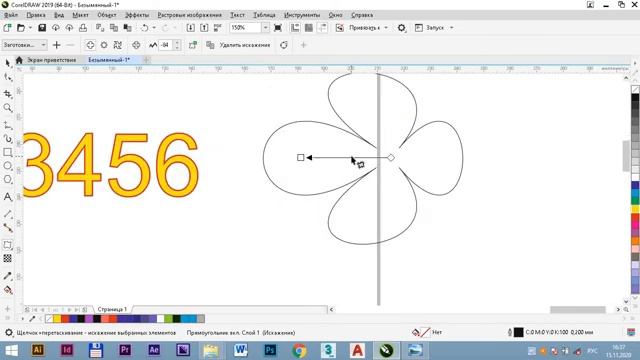Toggle Show Rulers icon
This screenshot has width=640, height=360.
tap(295, 28)
